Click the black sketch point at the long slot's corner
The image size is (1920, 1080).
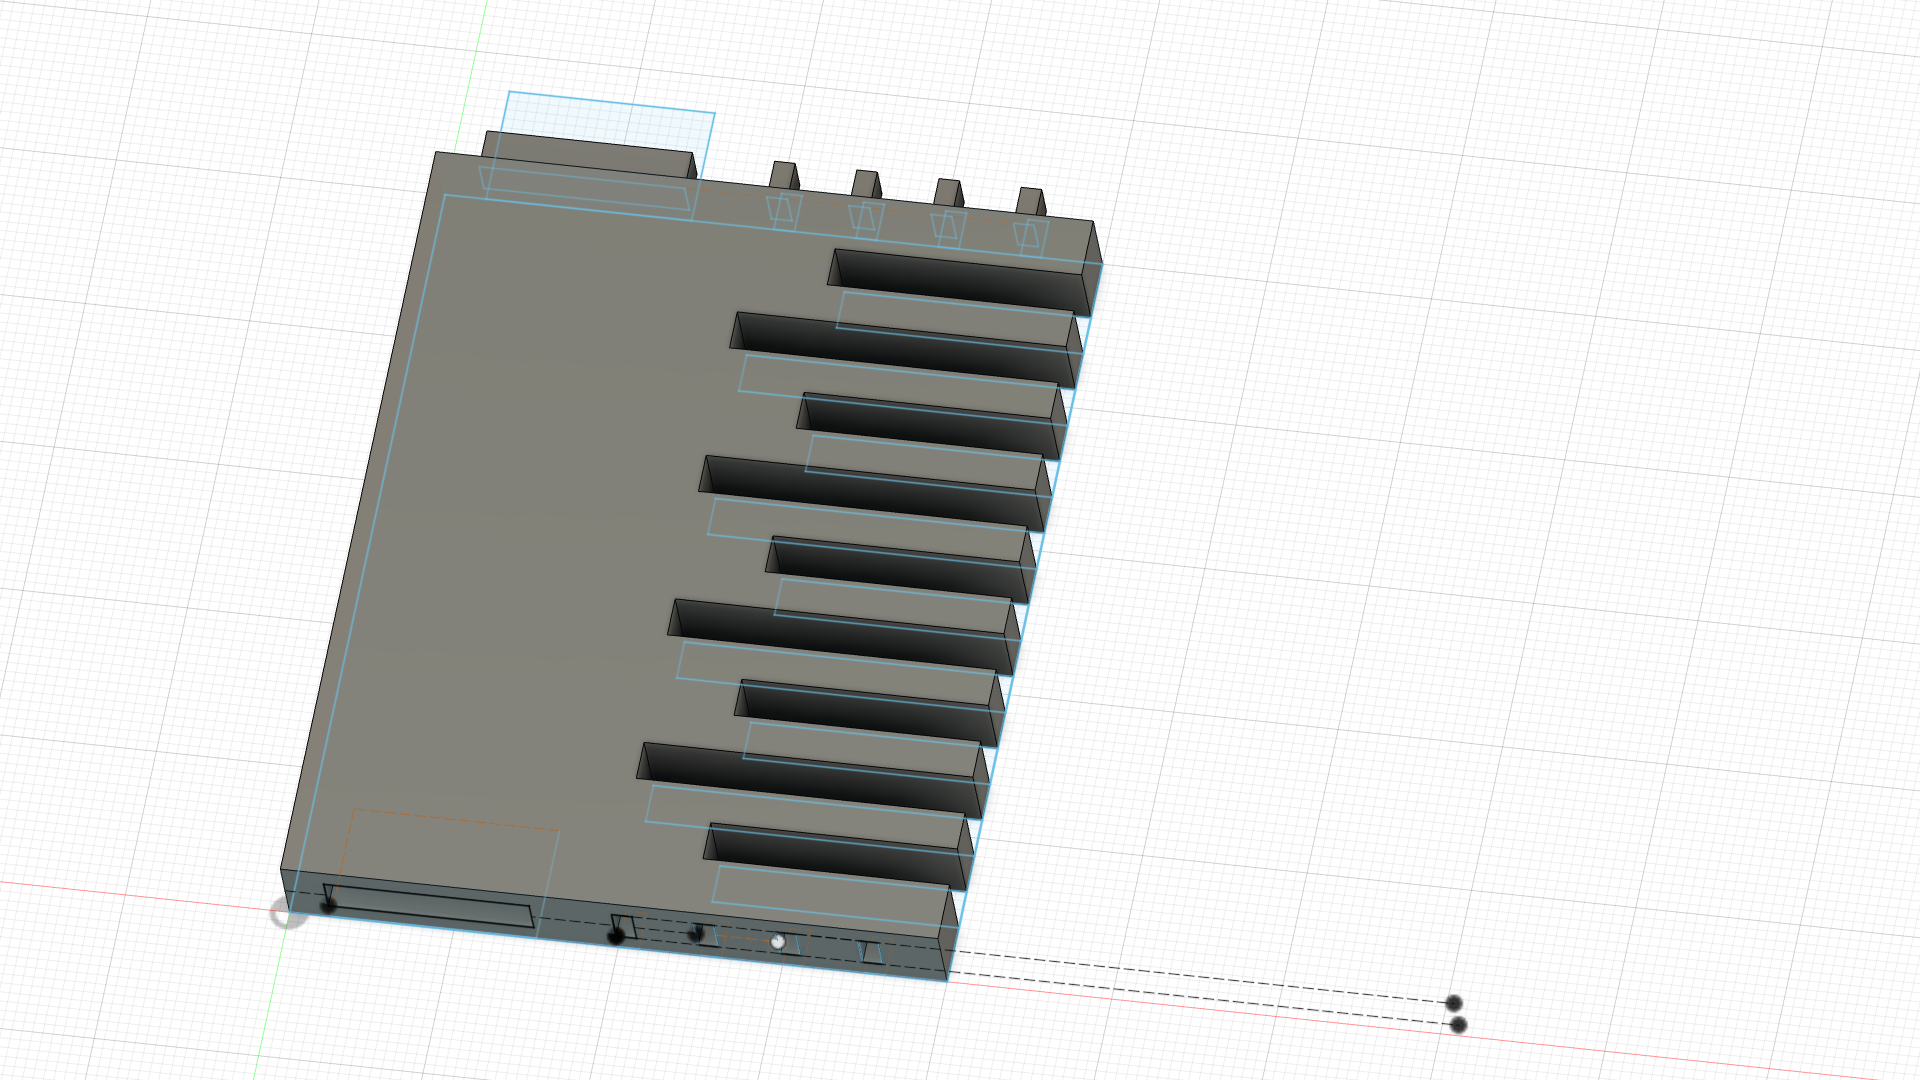[x=328, y=906]
